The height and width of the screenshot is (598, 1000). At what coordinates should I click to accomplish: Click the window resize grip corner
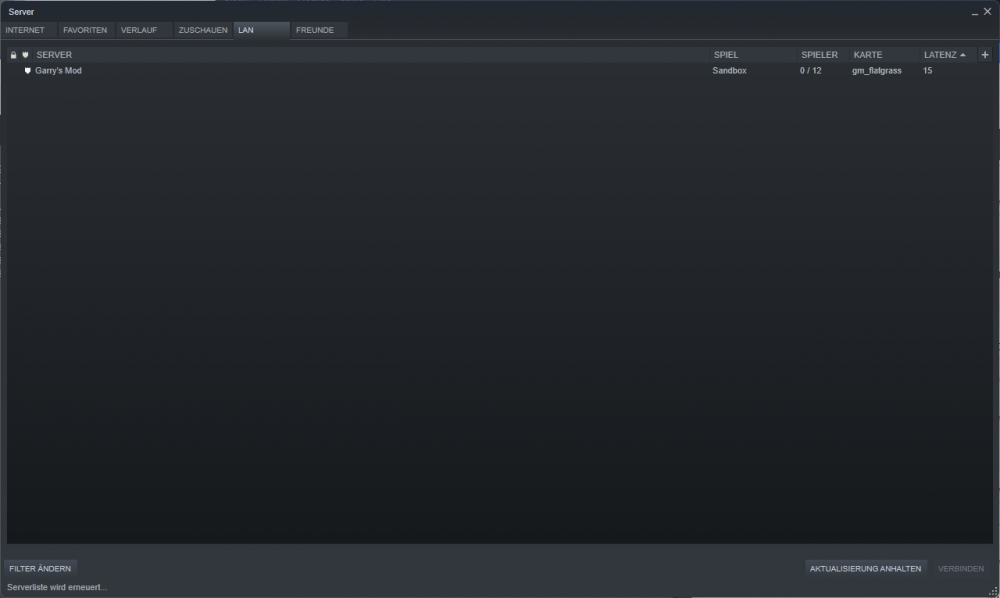click(994, 592)
